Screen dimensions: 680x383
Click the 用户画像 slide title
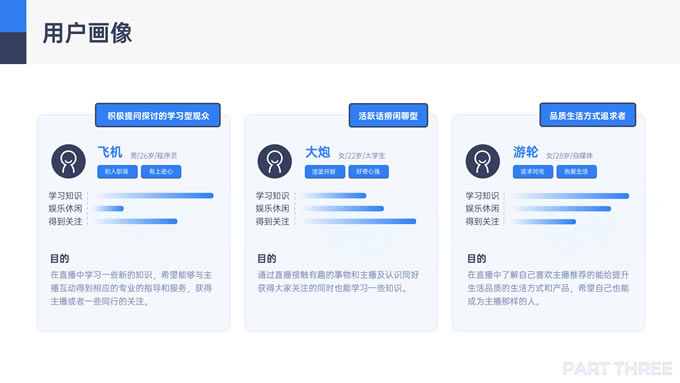[x=87, y=33]
